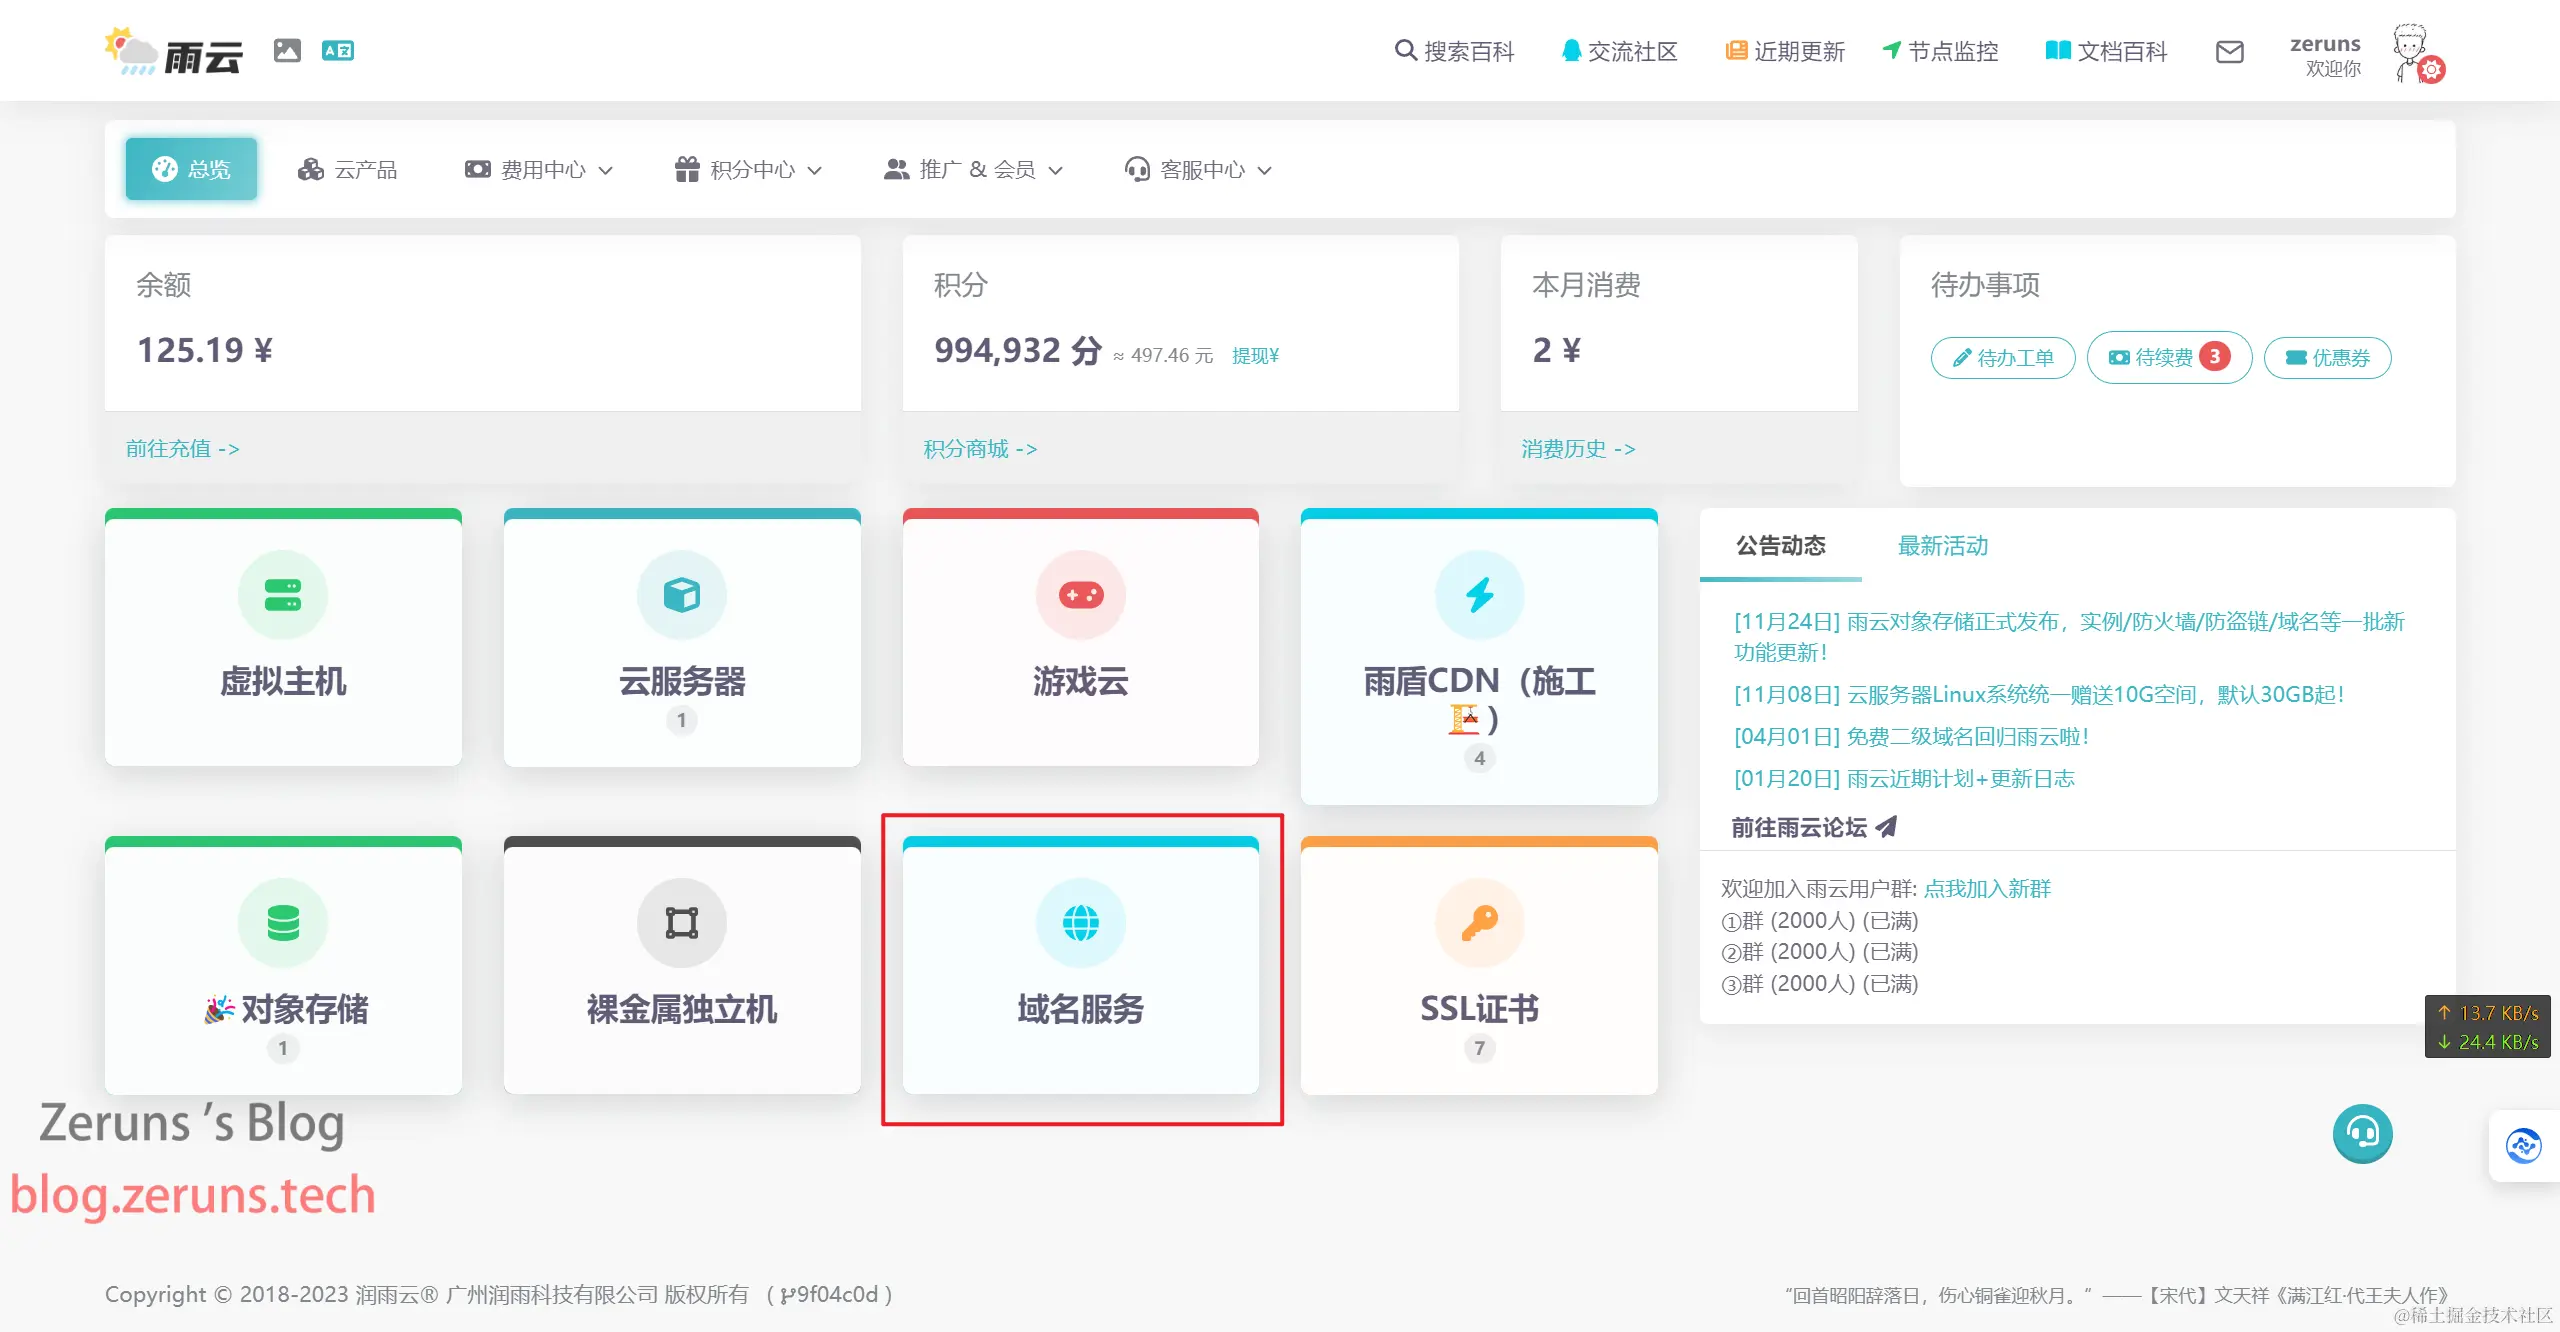This screenshot has height=1332, width=2560.
Task: Click the language translate icon in header
Action: (x=338, y=50)
